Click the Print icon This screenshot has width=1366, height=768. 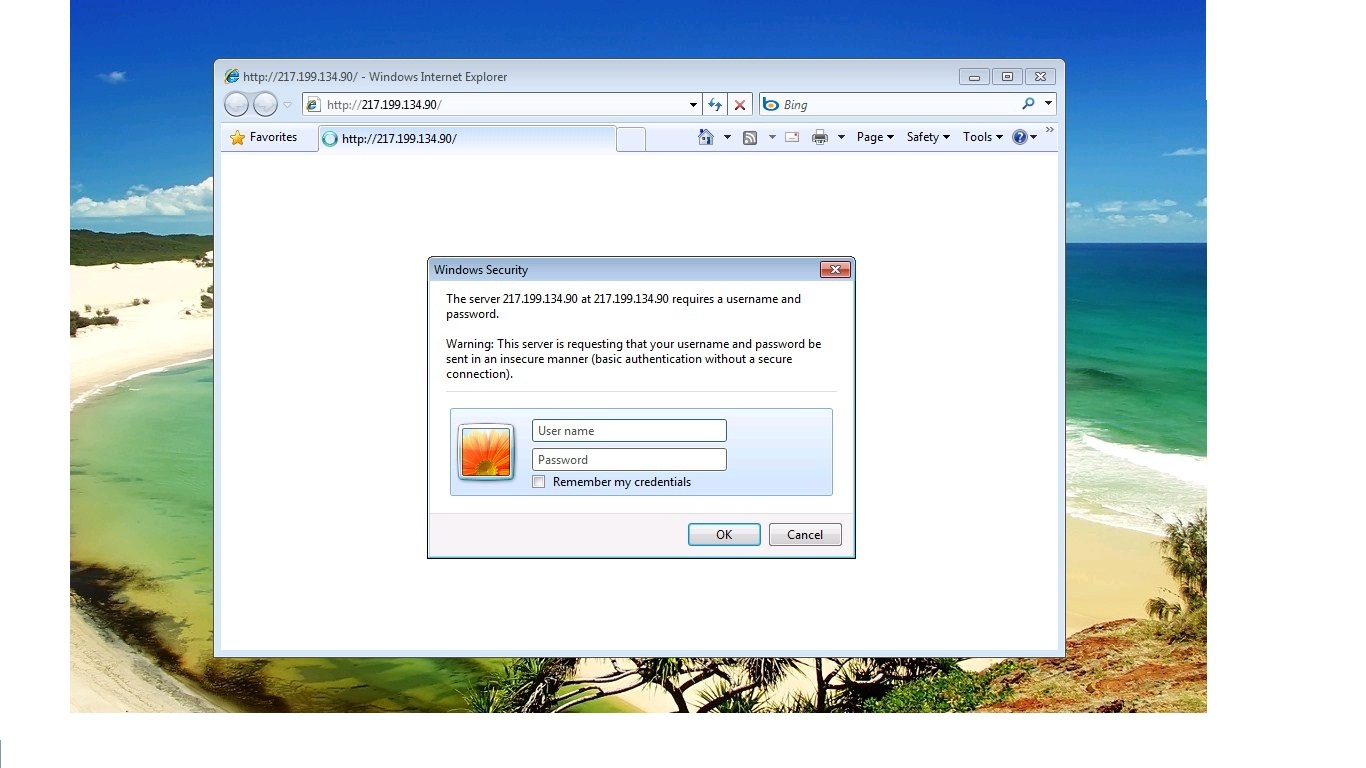[820, 137]
